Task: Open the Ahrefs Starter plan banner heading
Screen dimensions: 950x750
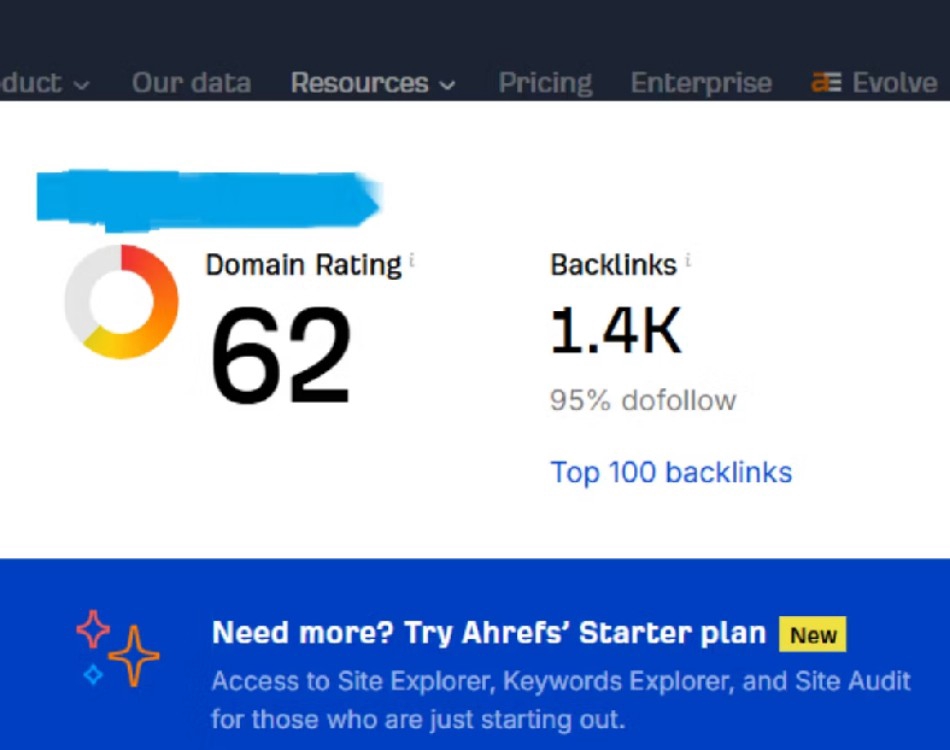Action: coord(489,633)
